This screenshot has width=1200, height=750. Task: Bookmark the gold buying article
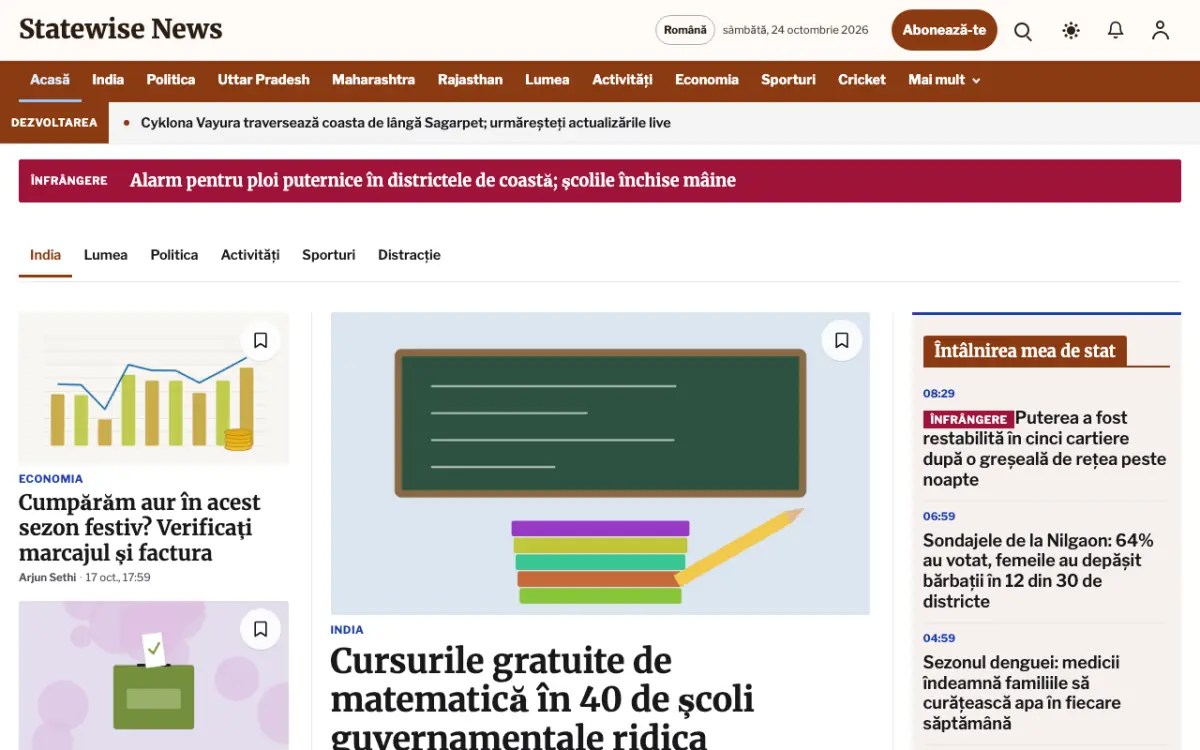click(261, 341)
